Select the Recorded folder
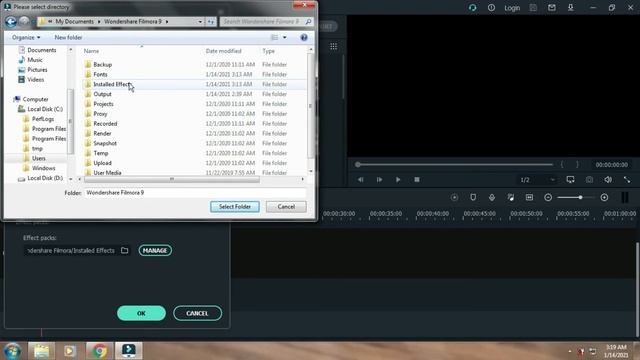The width and height of the screenshot is (640, 360). point(105,123)
